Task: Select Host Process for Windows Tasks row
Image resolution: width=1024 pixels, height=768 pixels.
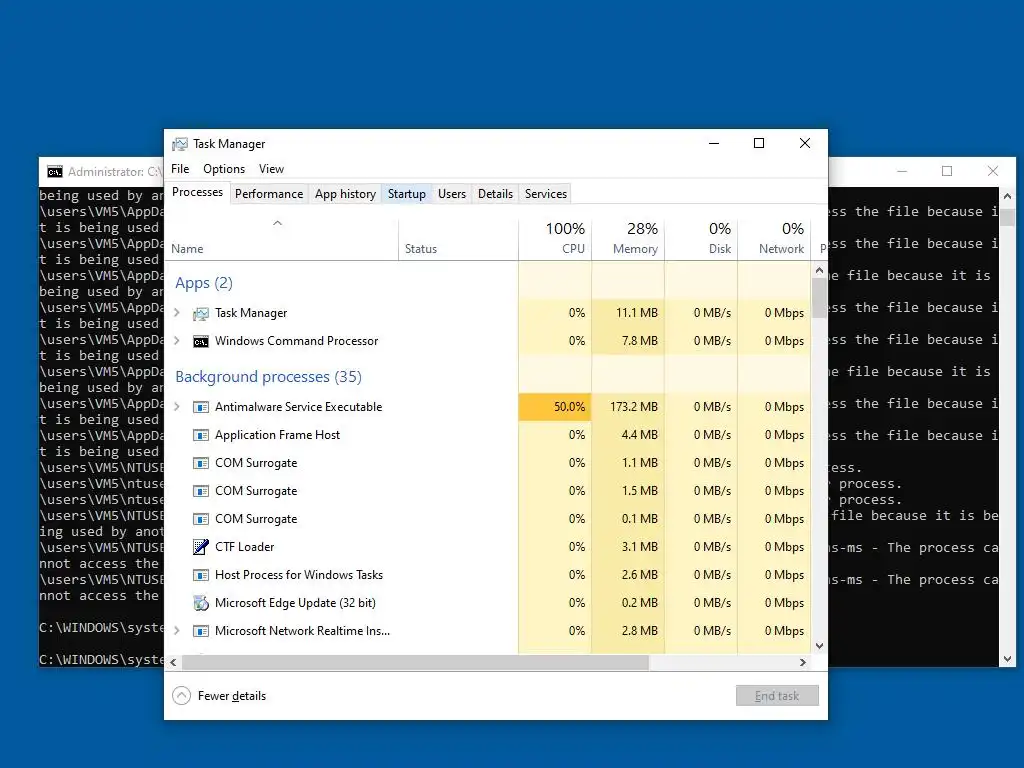Action: click(x=488, y=575)
